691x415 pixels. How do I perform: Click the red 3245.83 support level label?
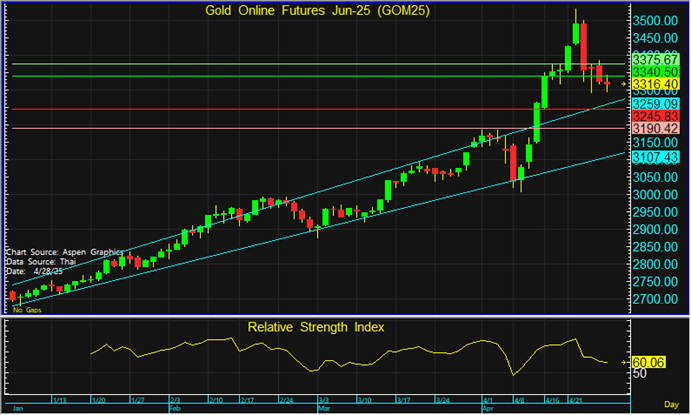coord(657,116)
